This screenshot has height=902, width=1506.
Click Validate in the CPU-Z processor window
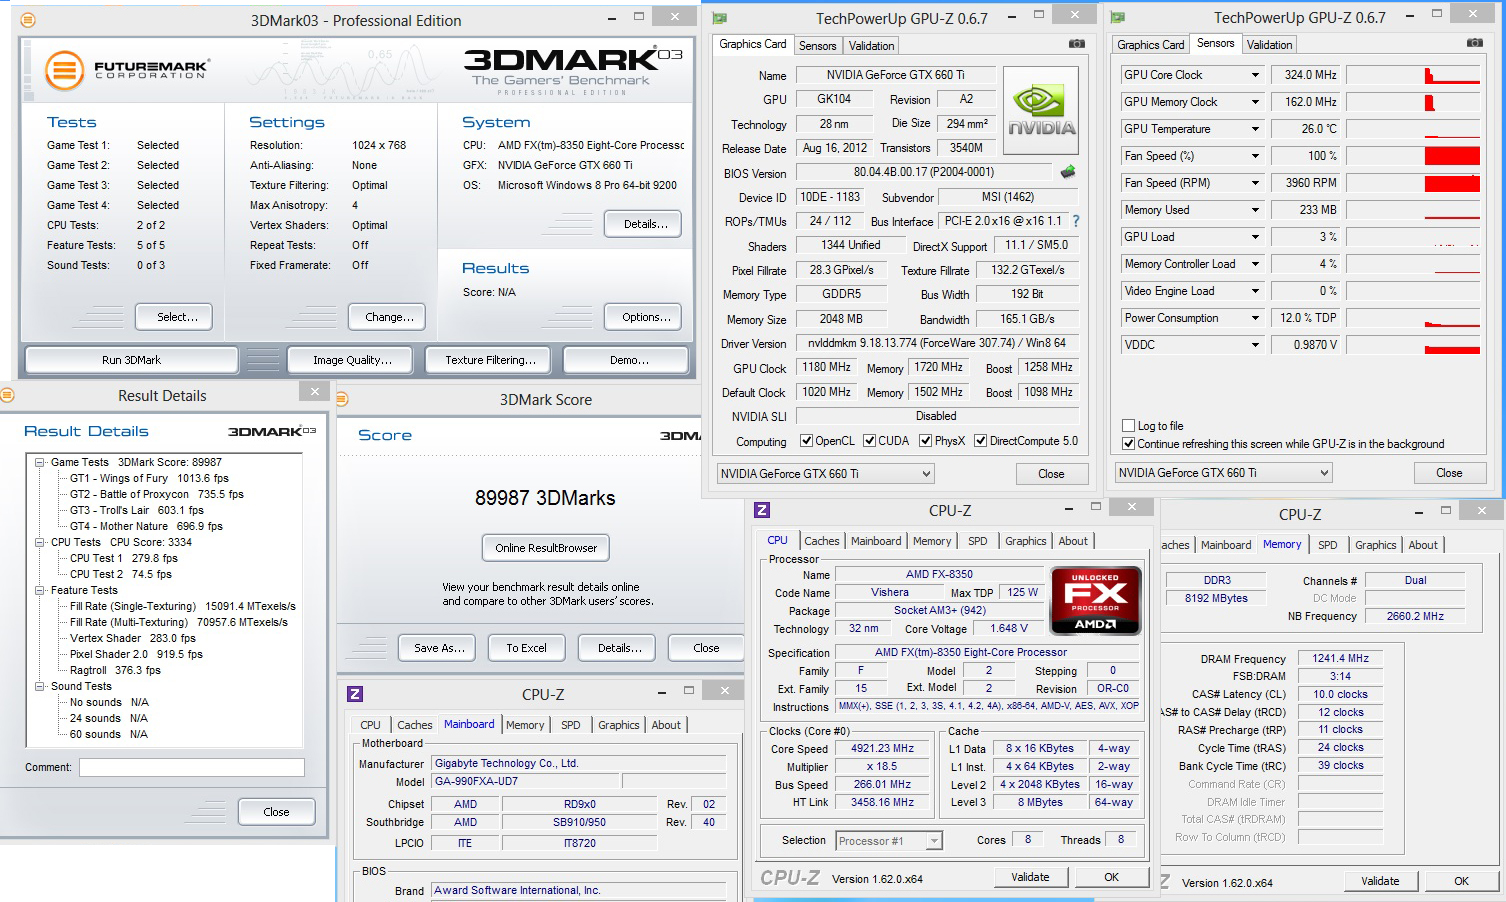tap(1030, 877)
